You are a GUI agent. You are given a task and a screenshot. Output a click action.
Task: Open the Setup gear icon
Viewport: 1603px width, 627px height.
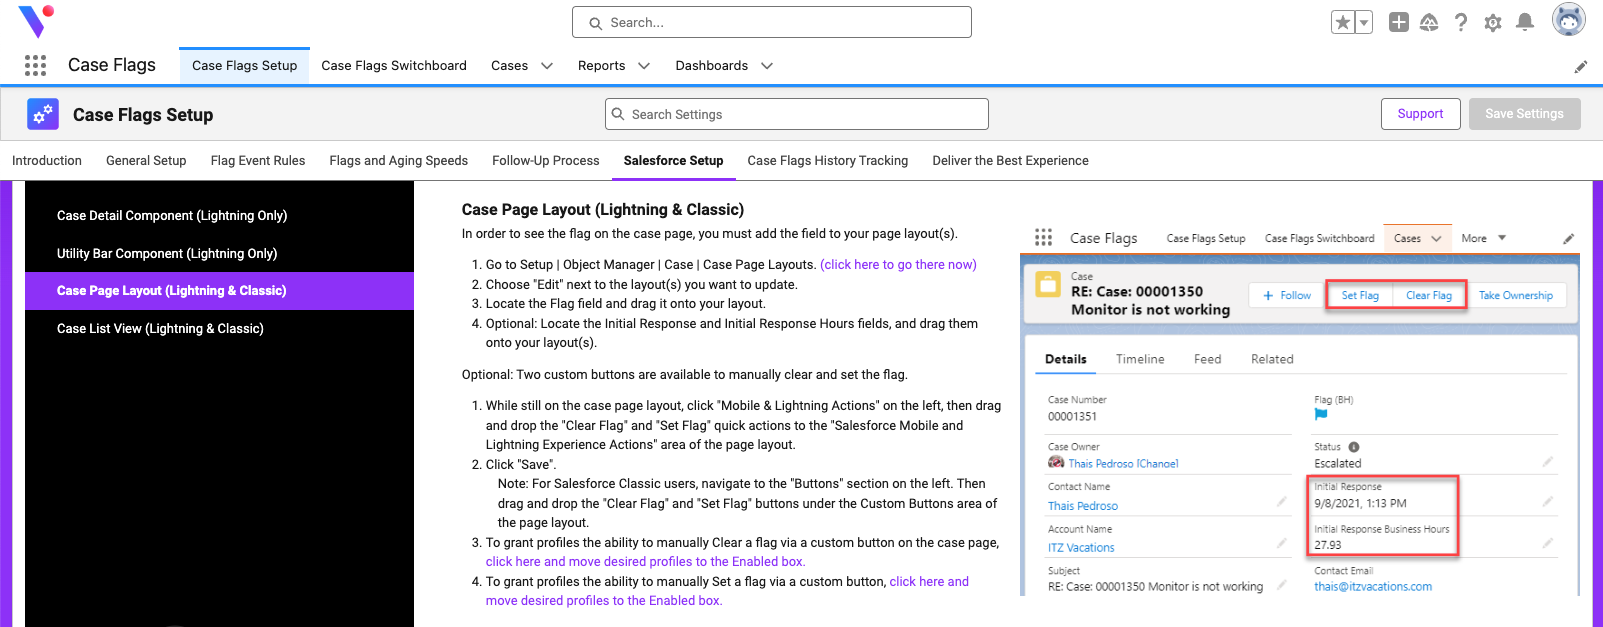coord(1493,22)
